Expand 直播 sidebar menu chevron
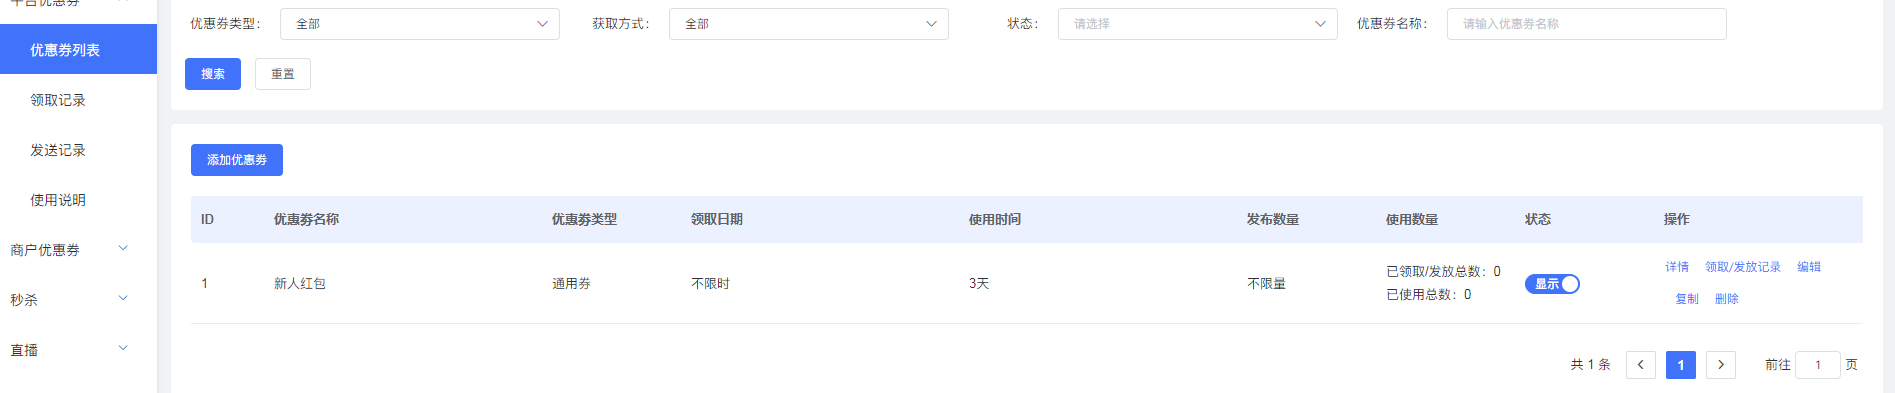The image size is (1895, 393). point(123,349)
